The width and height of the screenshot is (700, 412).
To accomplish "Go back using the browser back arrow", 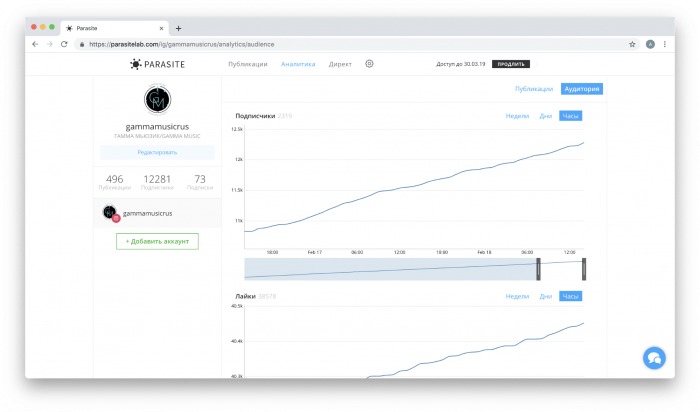I will click(36, 44).
